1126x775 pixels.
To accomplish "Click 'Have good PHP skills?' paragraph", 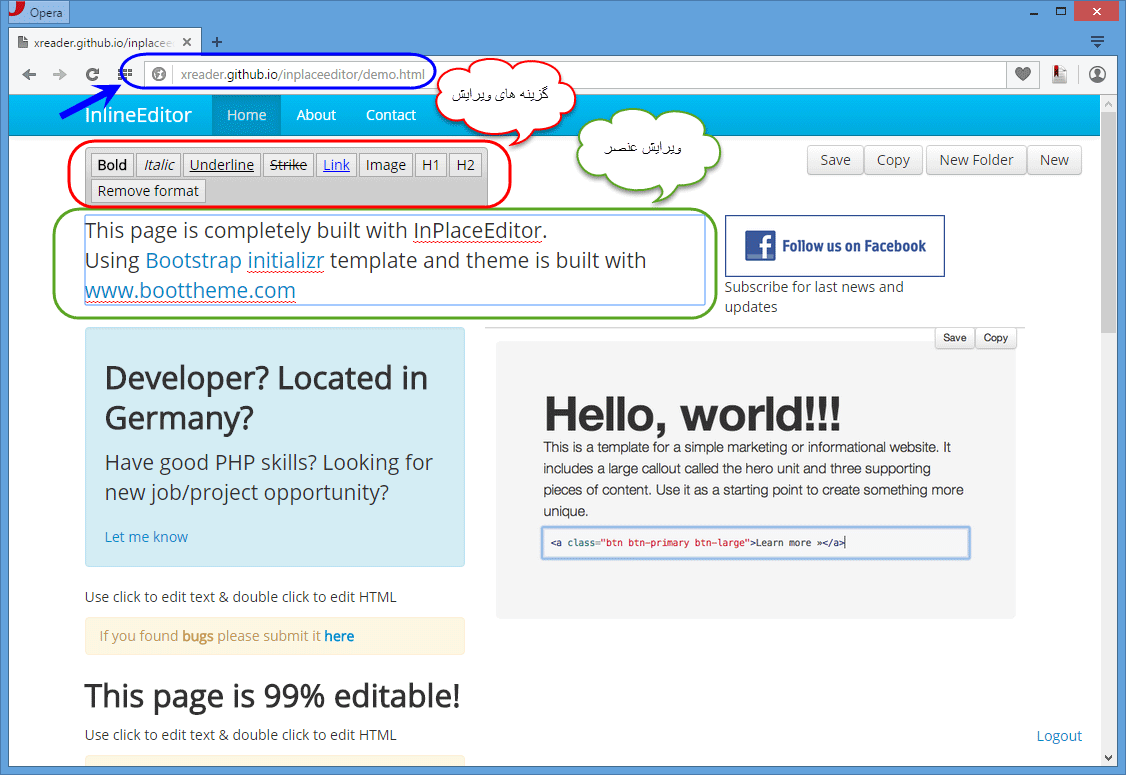I will (x=269, y=477).
